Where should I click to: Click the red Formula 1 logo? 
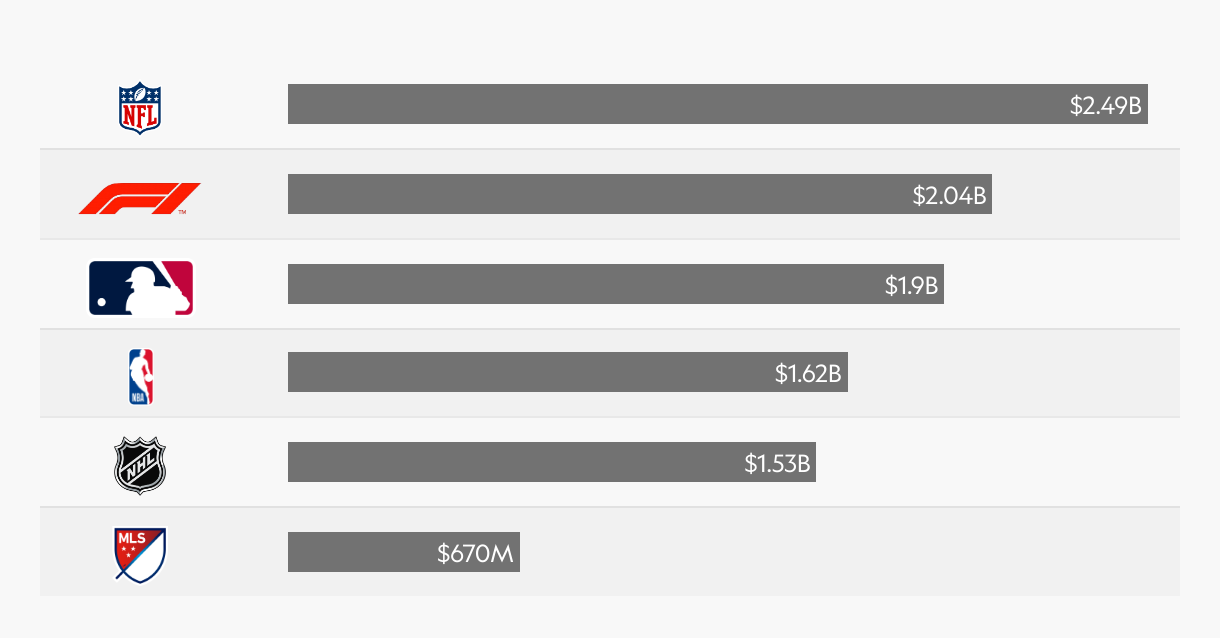pos(140,198)
